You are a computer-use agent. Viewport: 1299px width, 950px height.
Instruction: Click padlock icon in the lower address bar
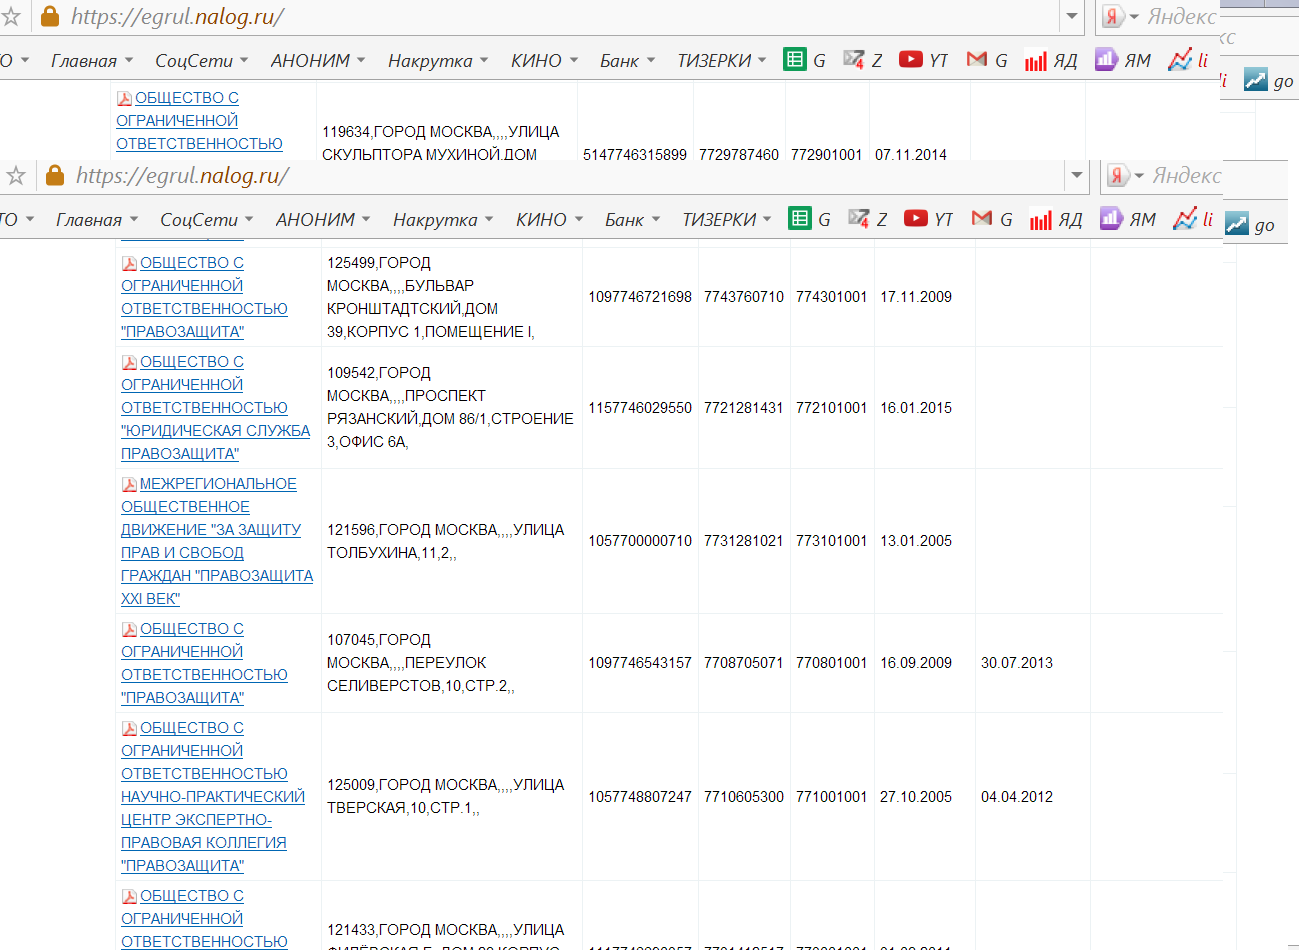point(55,176)
